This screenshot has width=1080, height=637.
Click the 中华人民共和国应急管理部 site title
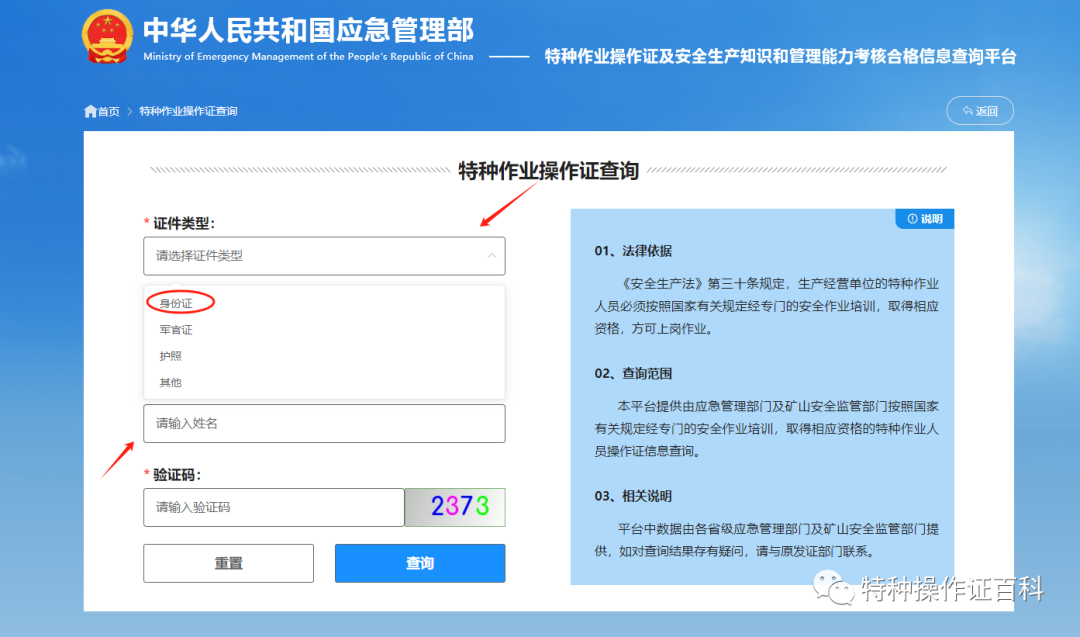click(309, 30)
